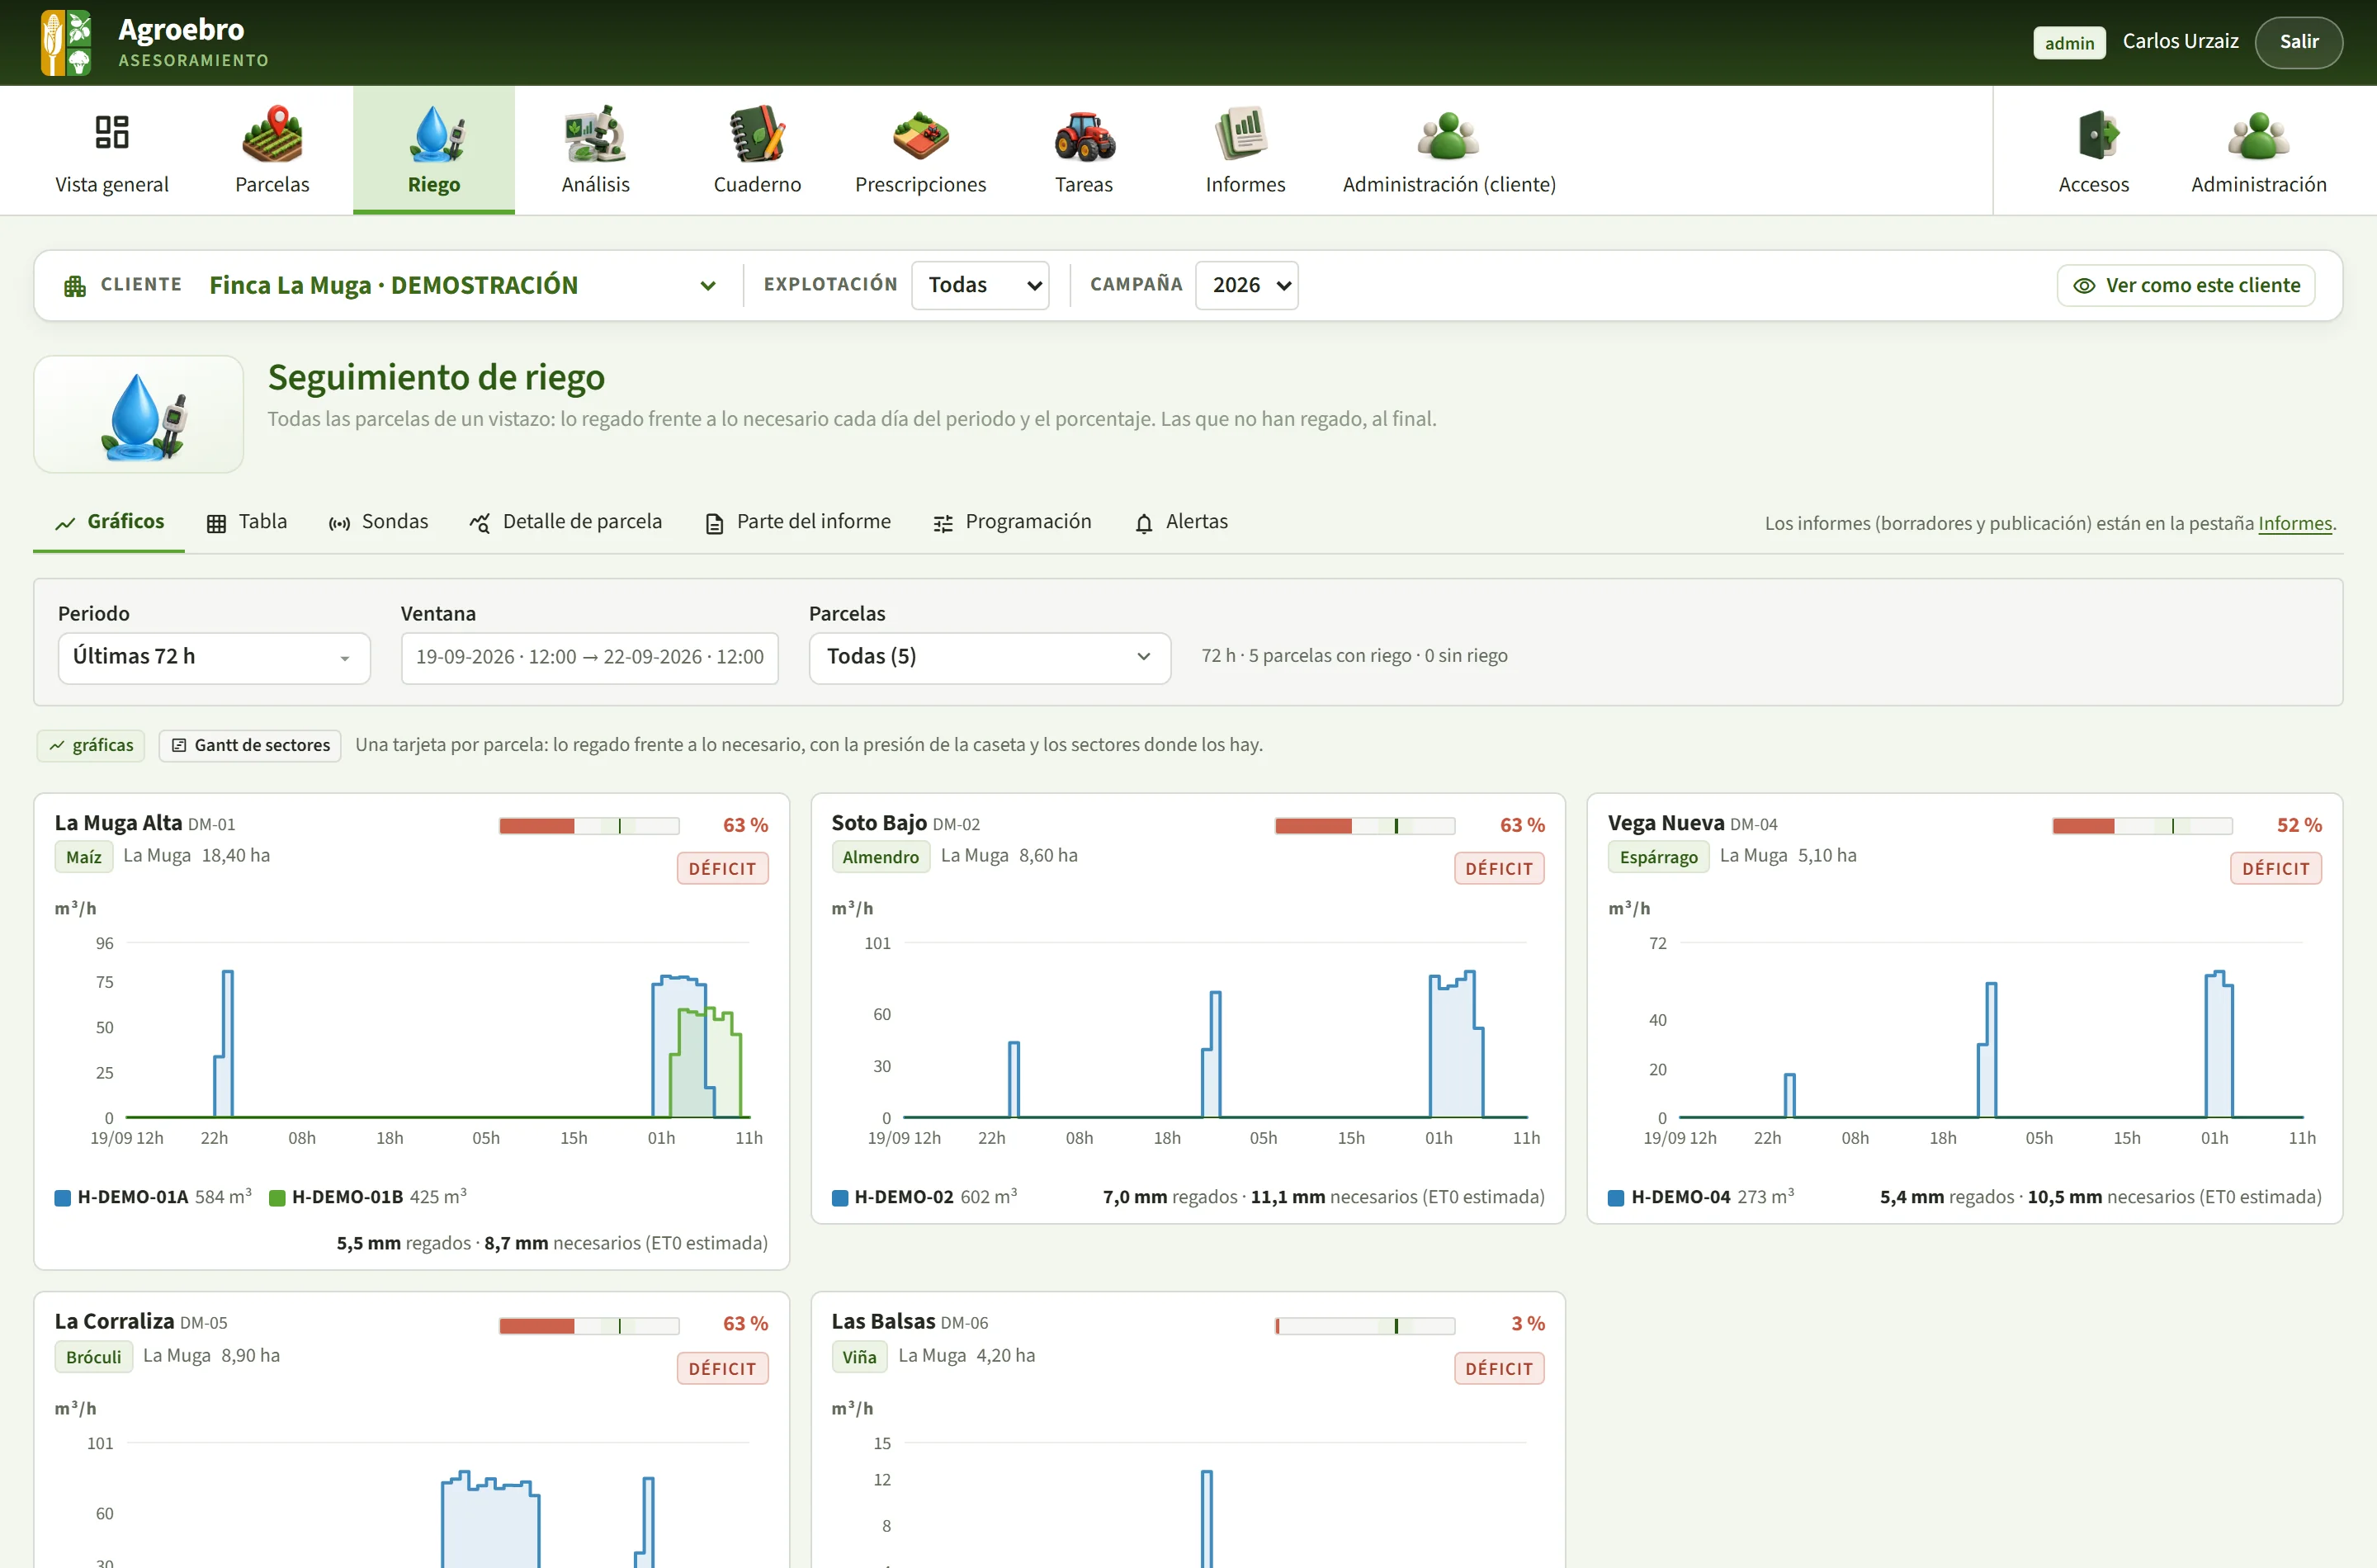This screenshot has width=2377, height=1568.
Task: Click the Programación sliders icon
Action: [x=943, y=523]
